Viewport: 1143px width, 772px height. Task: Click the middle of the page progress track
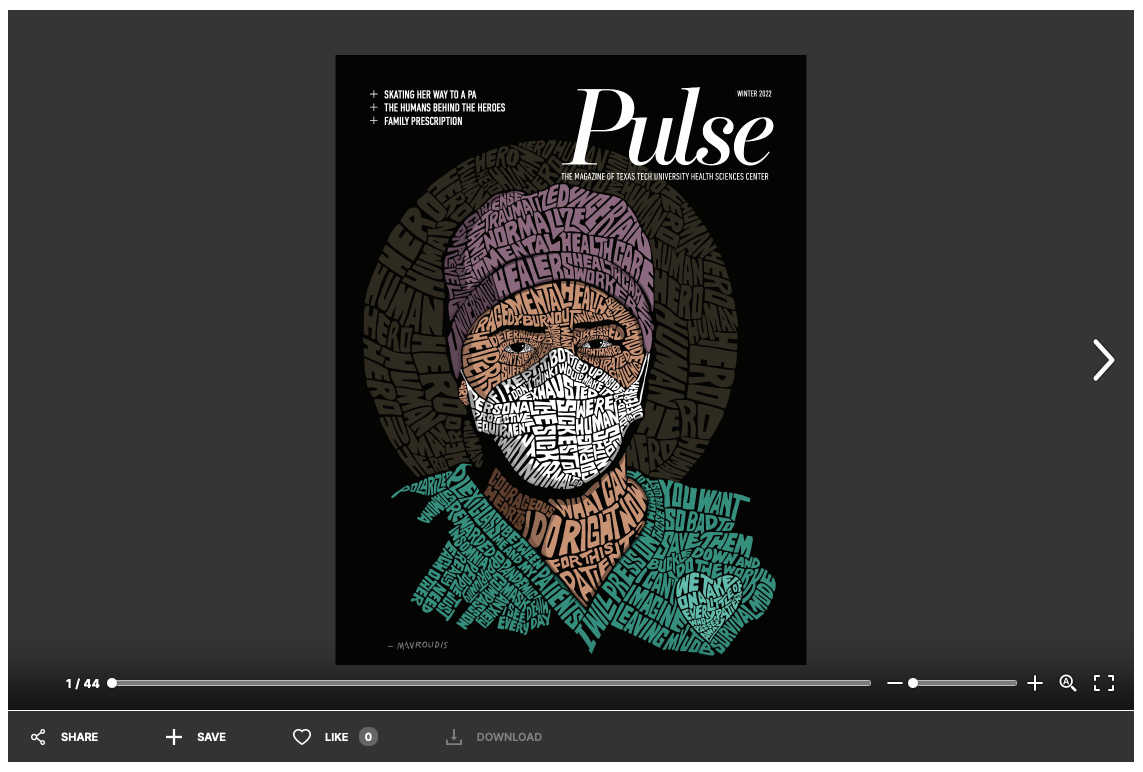pyautogui.click(x=491, y=683)
